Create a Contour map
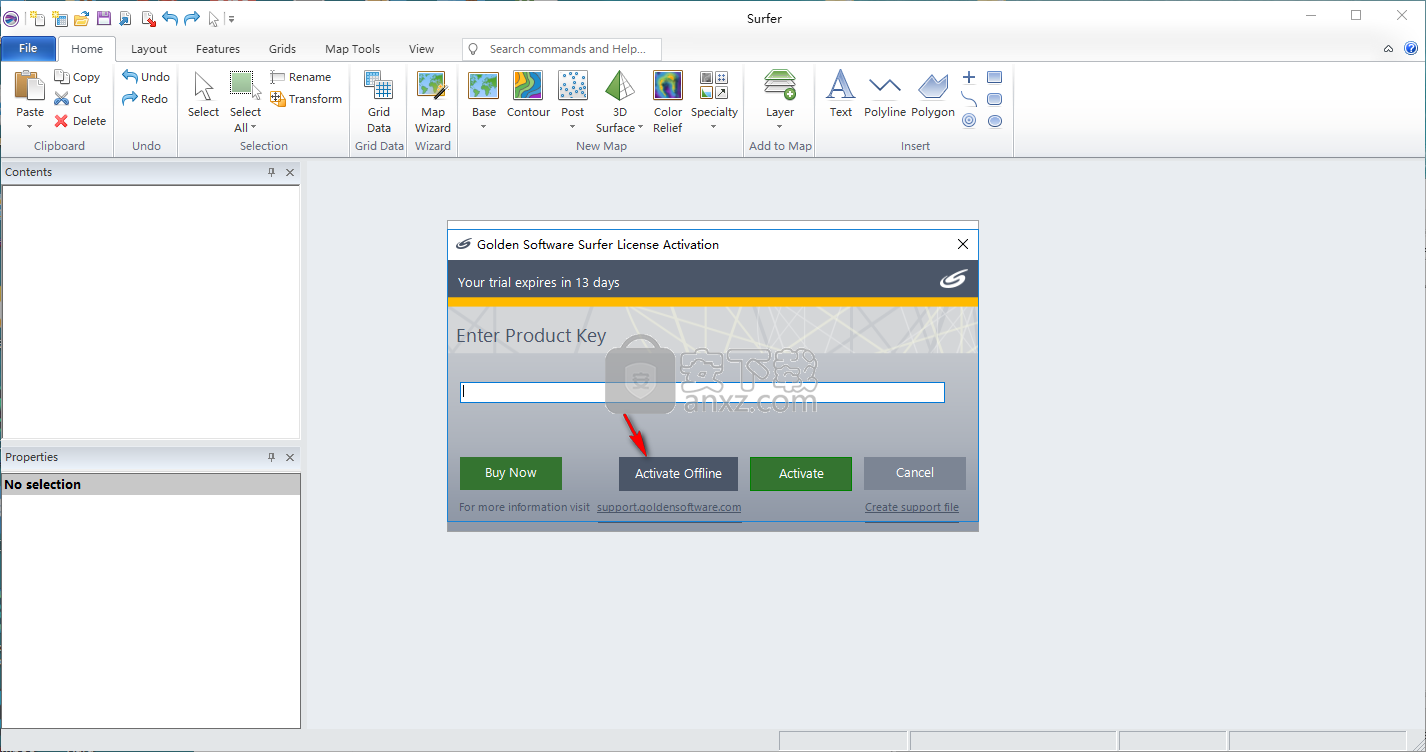The width and height of the screenshot is (1426, 752). (528, 95)
